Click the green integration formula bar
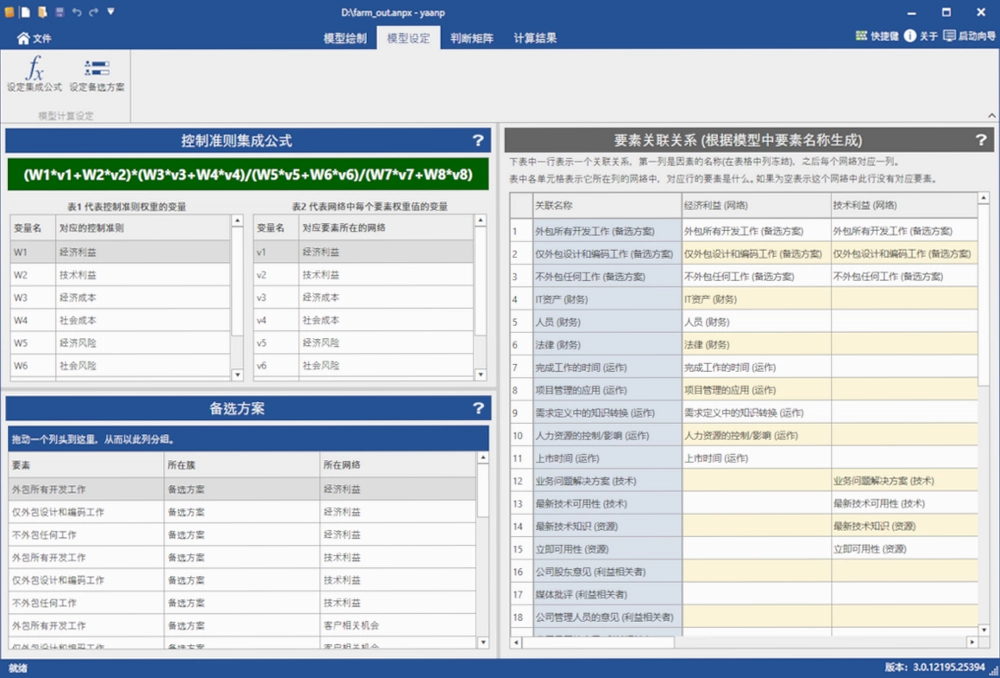The width and height of the screenshot is (1000, 678). point(248,174)
